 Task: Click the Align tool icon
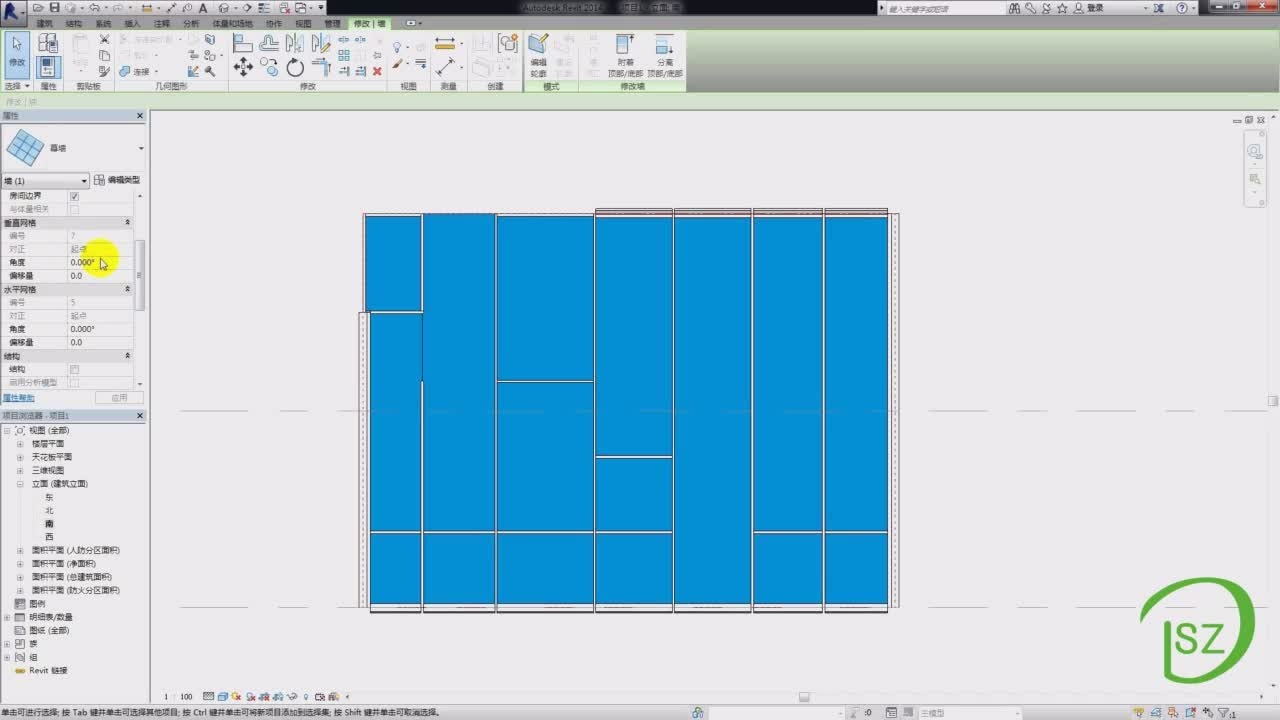point(243,43)
